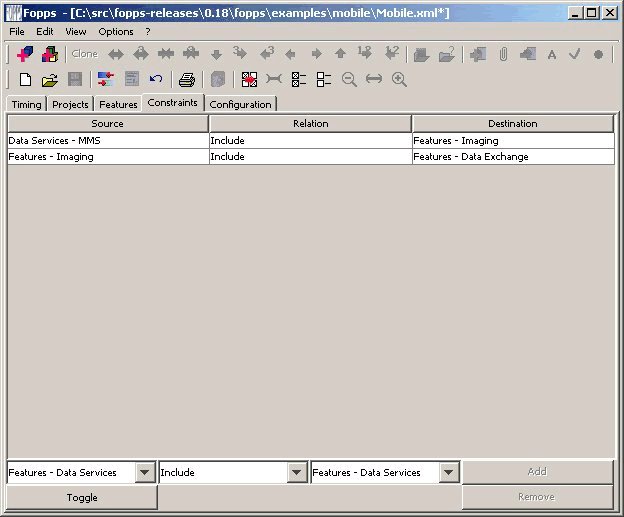Switch to the Timing tab
Screen dimensions: 624x517
(27, 104)
